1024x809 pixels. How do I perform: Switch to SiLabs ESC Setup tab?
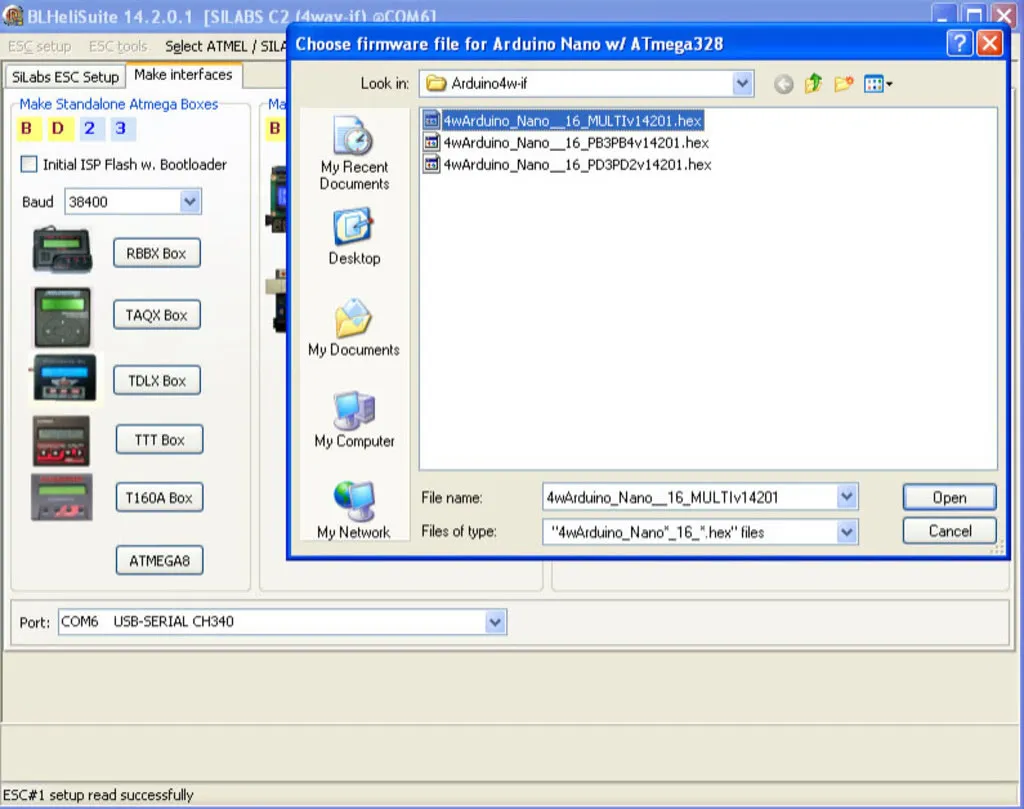65,77
